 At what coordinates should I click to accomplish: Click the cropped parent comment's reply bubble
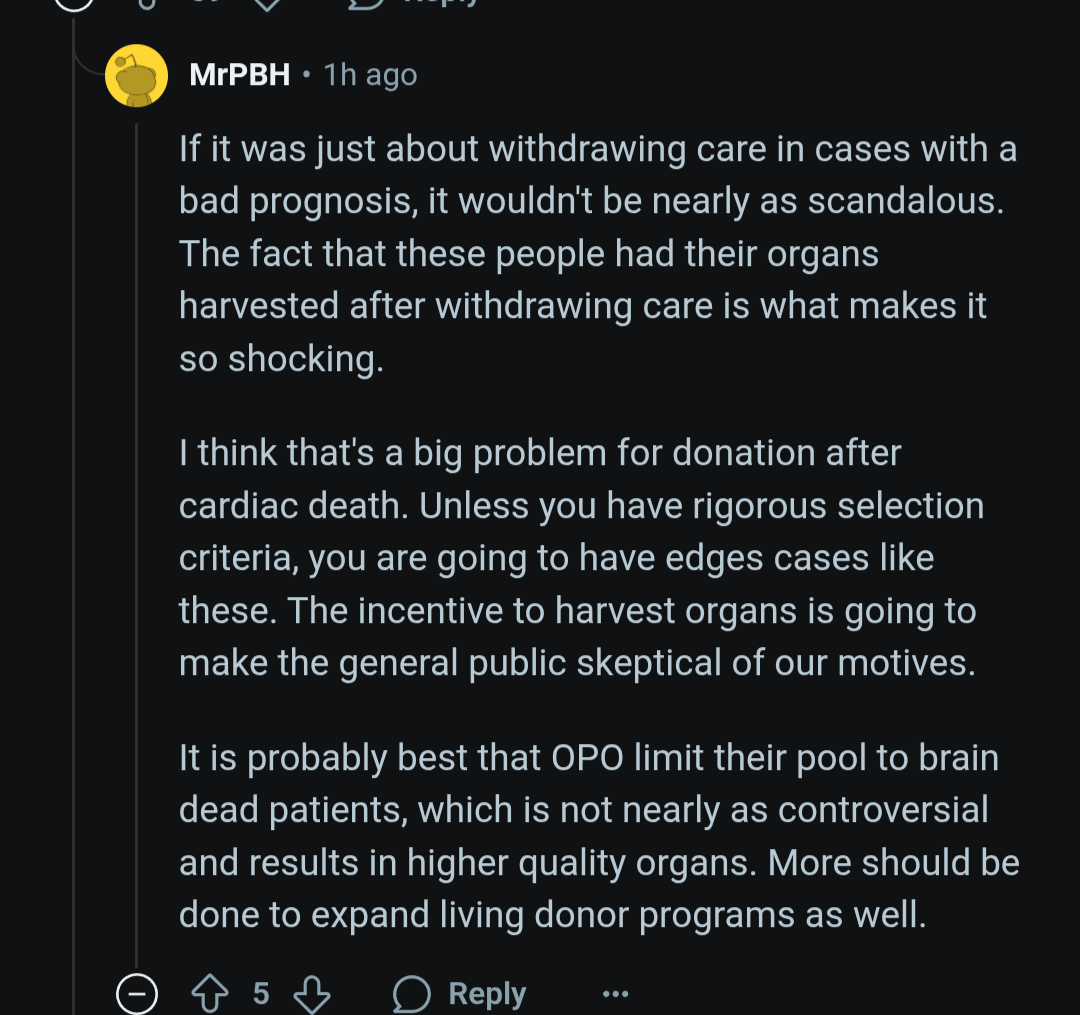(366, 3)
